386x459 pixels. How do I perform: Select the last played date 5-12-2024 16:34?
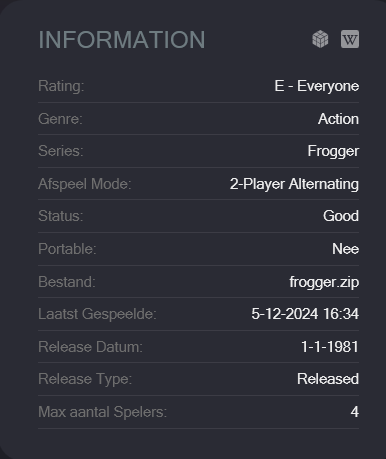(x=305, y=314)
